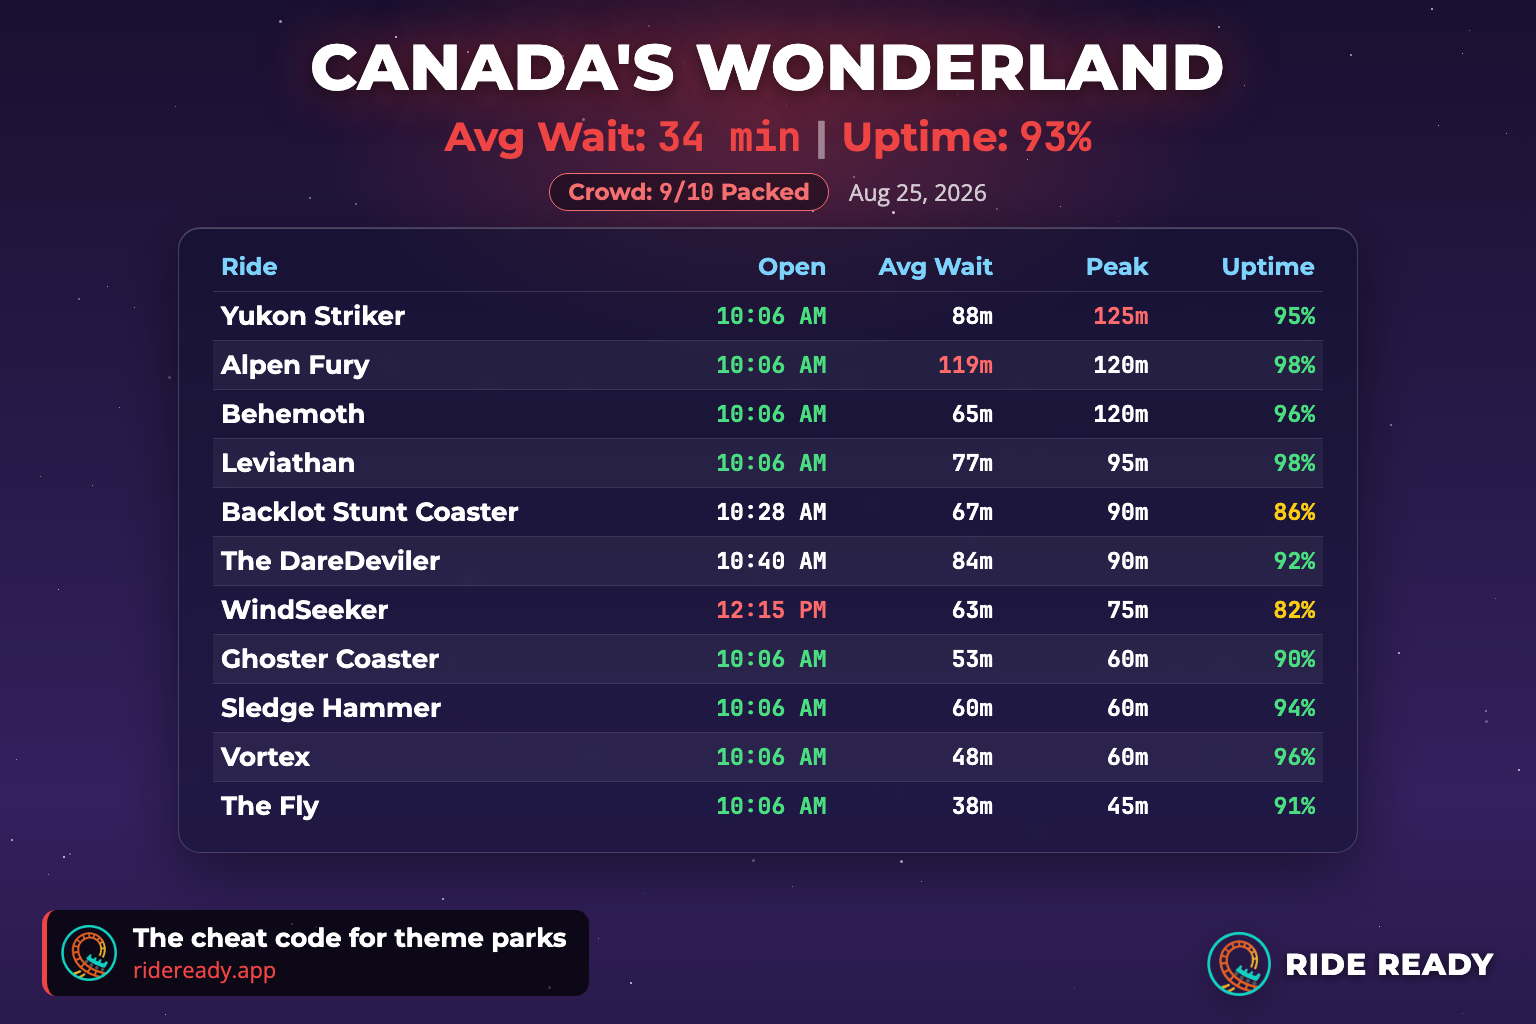Click Backlot Stunt Coaster in the list
1536x1024 pixels.
tap(370, 512)
